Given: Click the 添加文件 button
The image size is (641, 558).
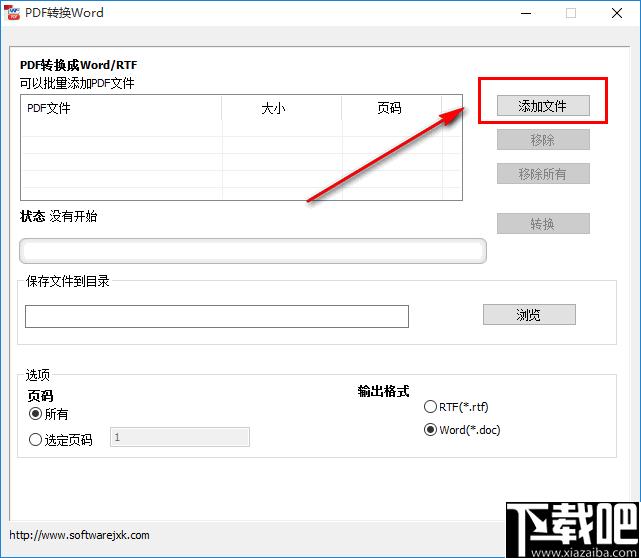Looking at the screenshot, I should 543,106.
